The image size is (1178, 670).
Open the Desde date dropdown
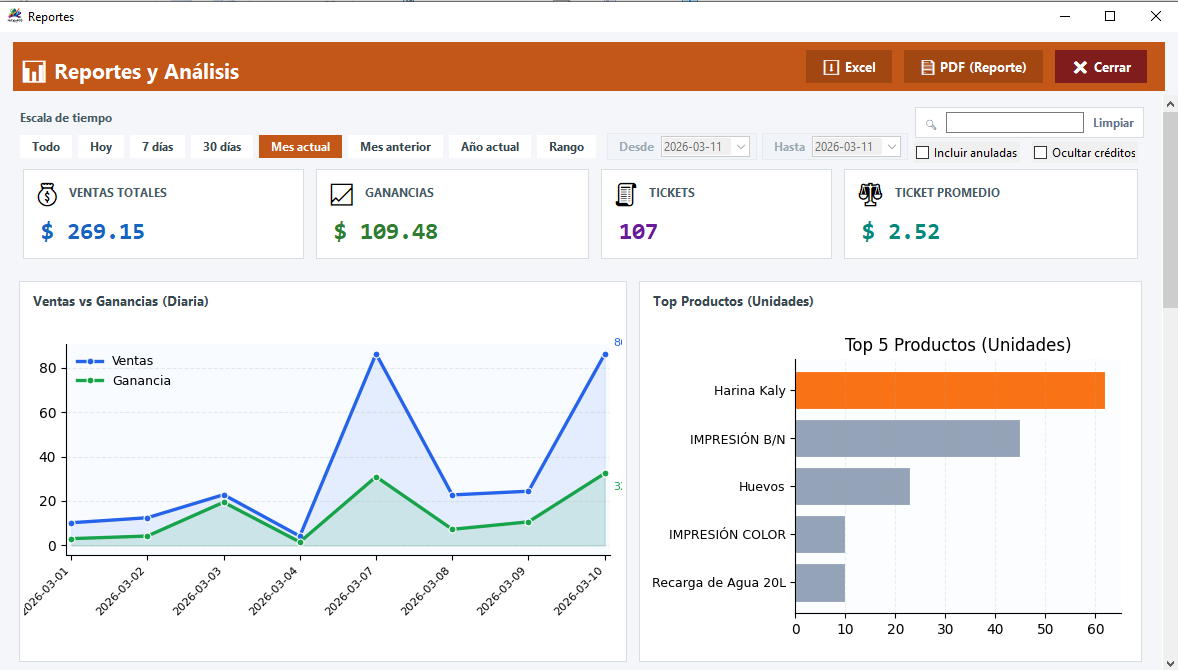pos(741,147)
